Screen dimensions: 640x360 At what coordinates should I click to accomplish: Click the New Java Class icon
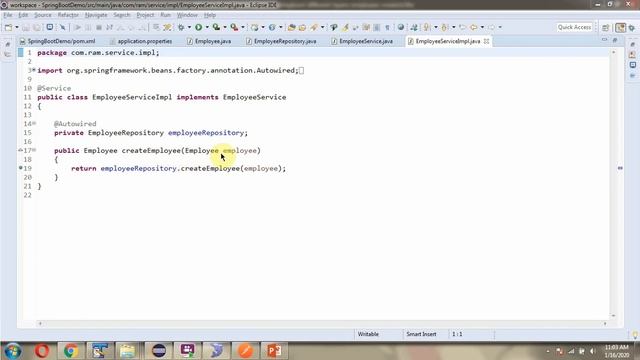click(272, 27)
